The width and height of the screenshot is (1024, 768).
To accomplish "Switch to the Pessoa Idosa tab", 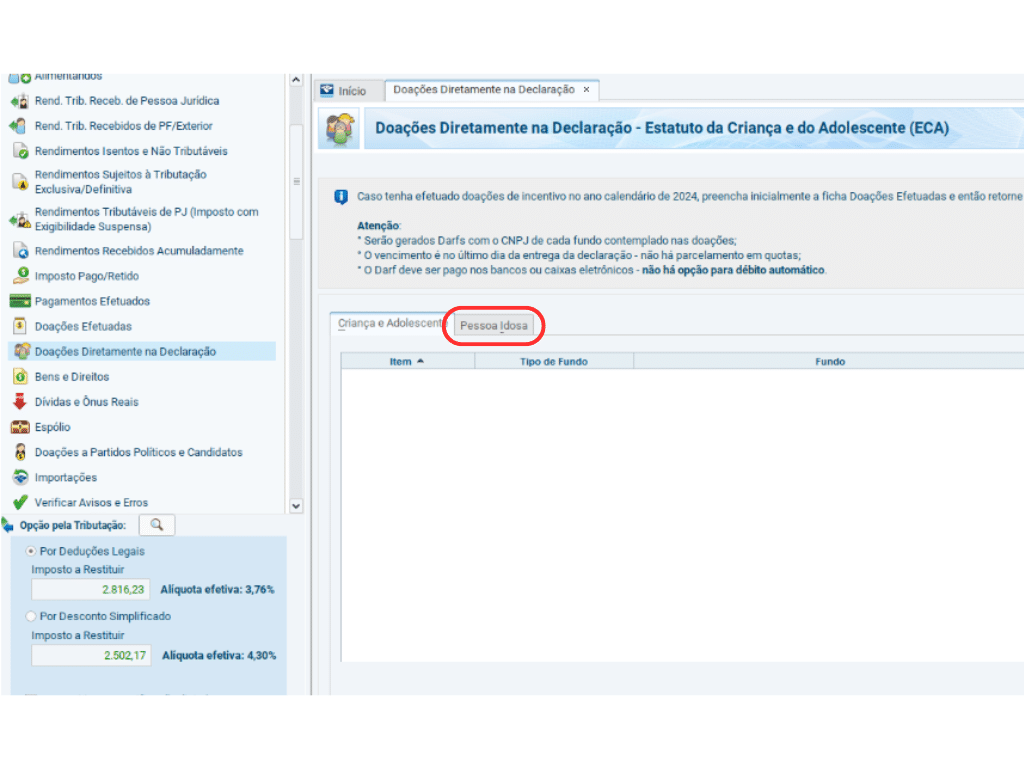I will point(494,326).
